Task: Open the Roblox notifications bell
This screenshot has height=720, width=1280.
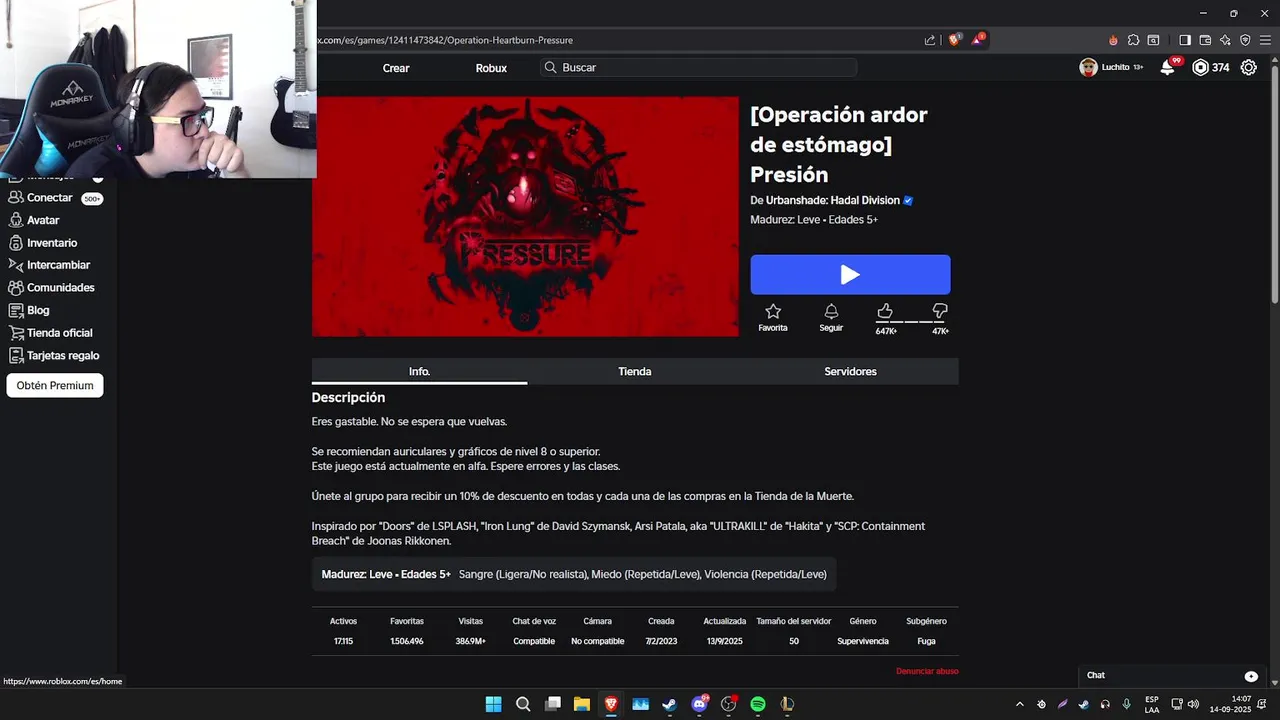Action: pyautogui.click(x=1168, y=67)
